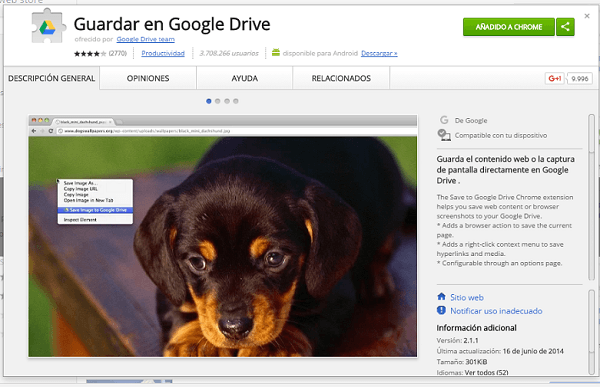Select the first screenshot carousel dot
The width and height of the screenshot is (600, 387).
tap(209, 101)
